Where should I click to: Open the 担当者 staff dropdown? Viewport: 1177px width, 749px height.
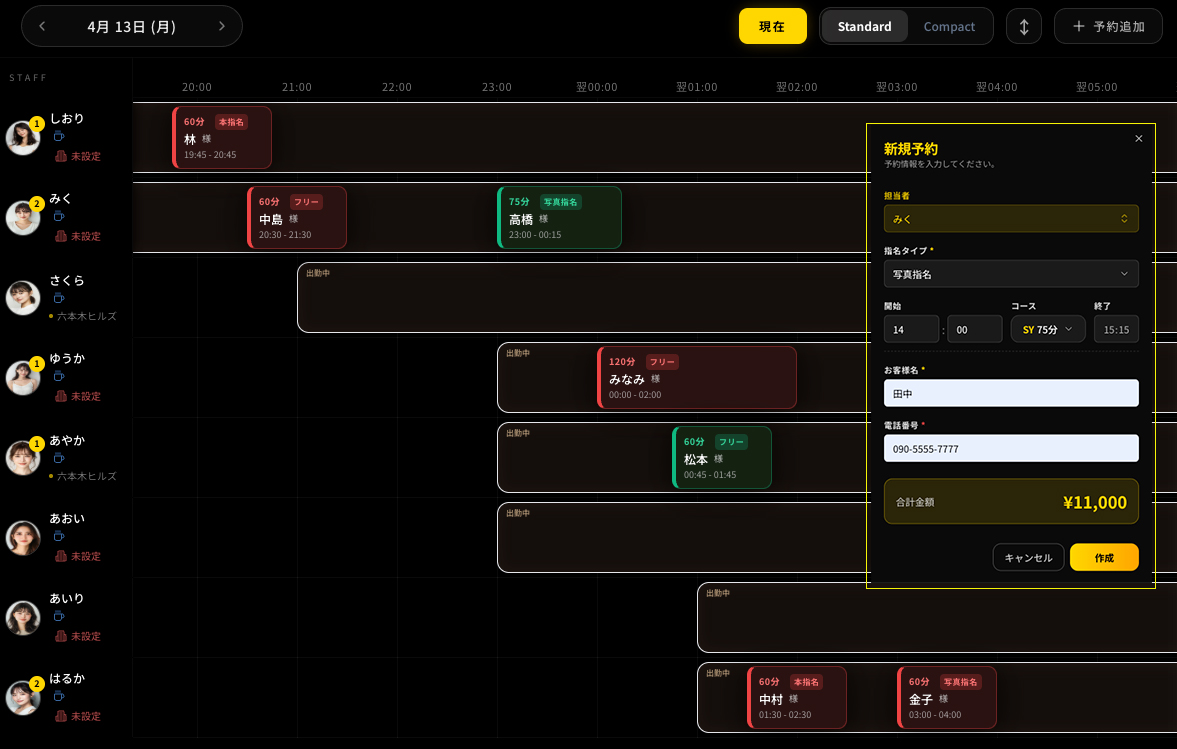click(1010, 218)
